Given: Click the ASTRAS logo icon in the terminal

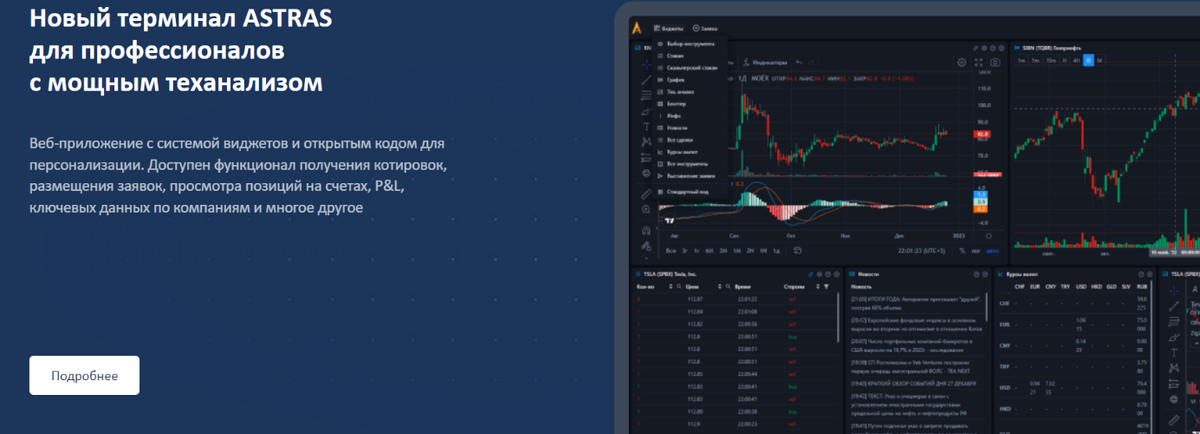Looking at the screenshot, I should (637, 27).
